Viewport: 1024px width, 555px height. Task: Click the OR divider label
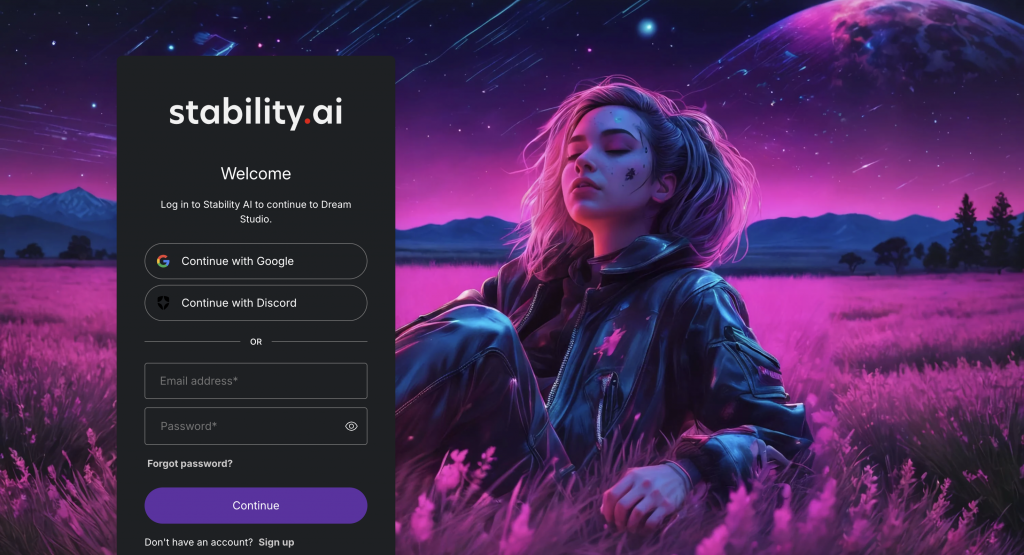pyautogui.click(x=256, y=341)
